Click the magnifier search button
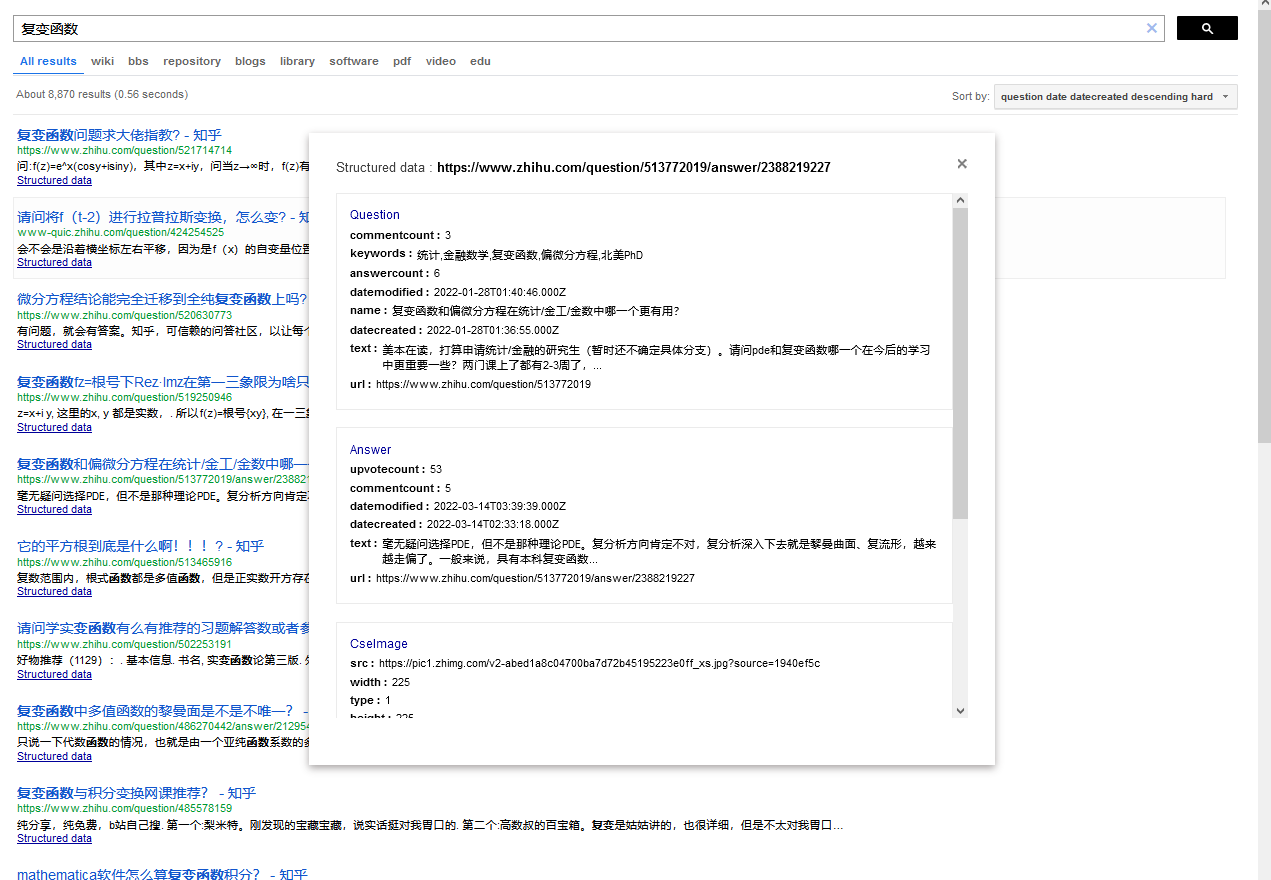 [x=1206, y=28]
